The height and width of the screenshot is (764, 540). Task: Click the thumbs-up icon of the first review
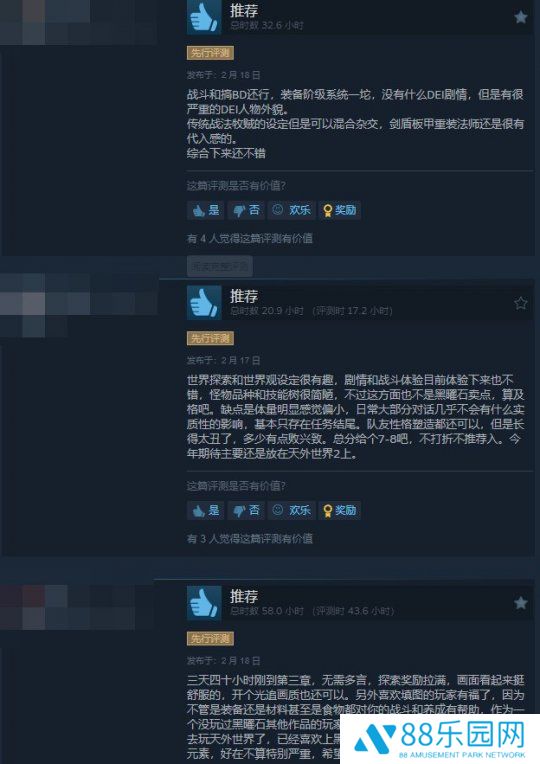204,18
